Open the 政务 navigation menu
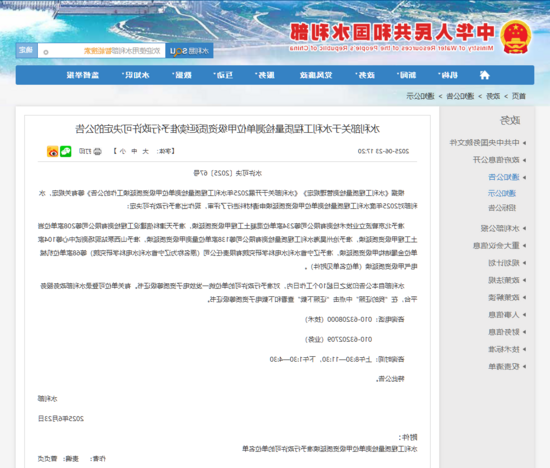The image size is (550, 468). 365,75
